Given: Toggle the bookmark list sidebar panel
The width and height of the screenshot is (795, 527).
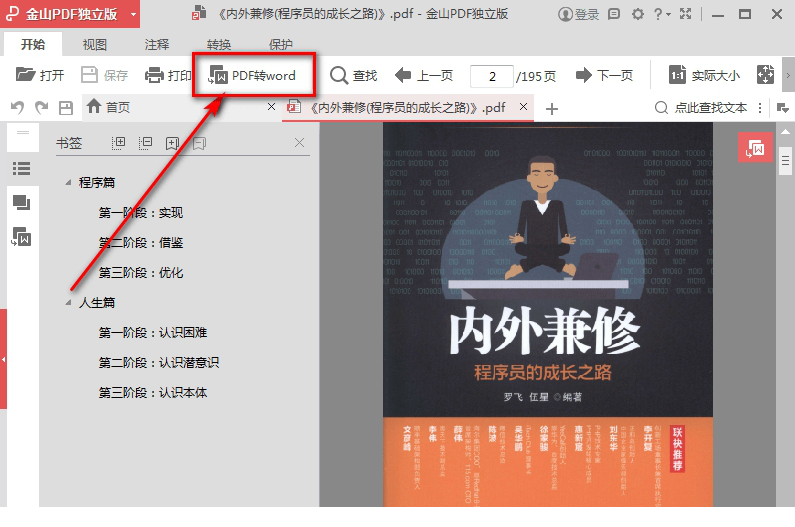Looking at the screenshot, I should click(x=21, y=168).
